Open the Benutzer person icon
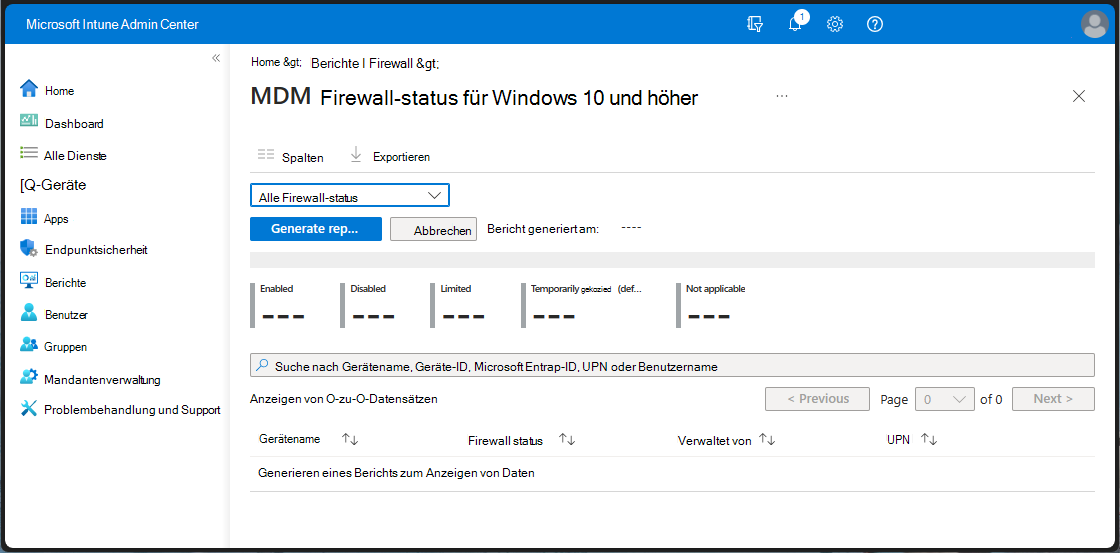 pos(29,312)
